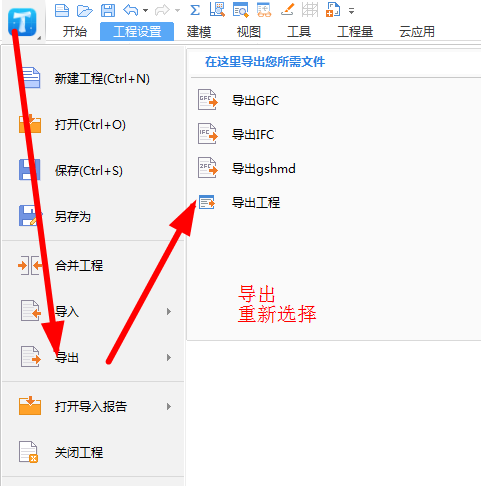Switch to the 工程设置 tab
This screenshot has height=486, width=481.
click(x=137, y=32)
